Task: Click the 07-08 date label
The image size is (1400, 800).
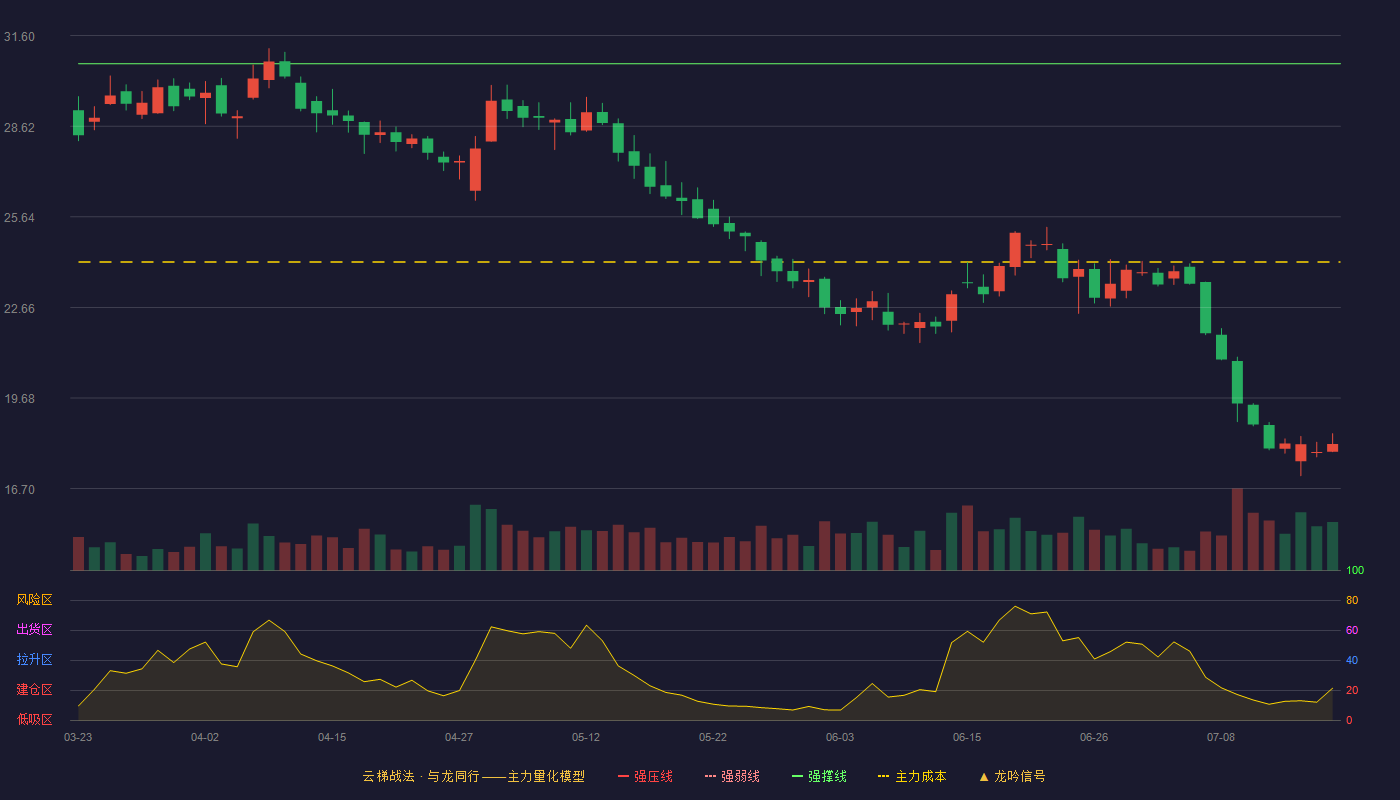Action: [1221, 737]
